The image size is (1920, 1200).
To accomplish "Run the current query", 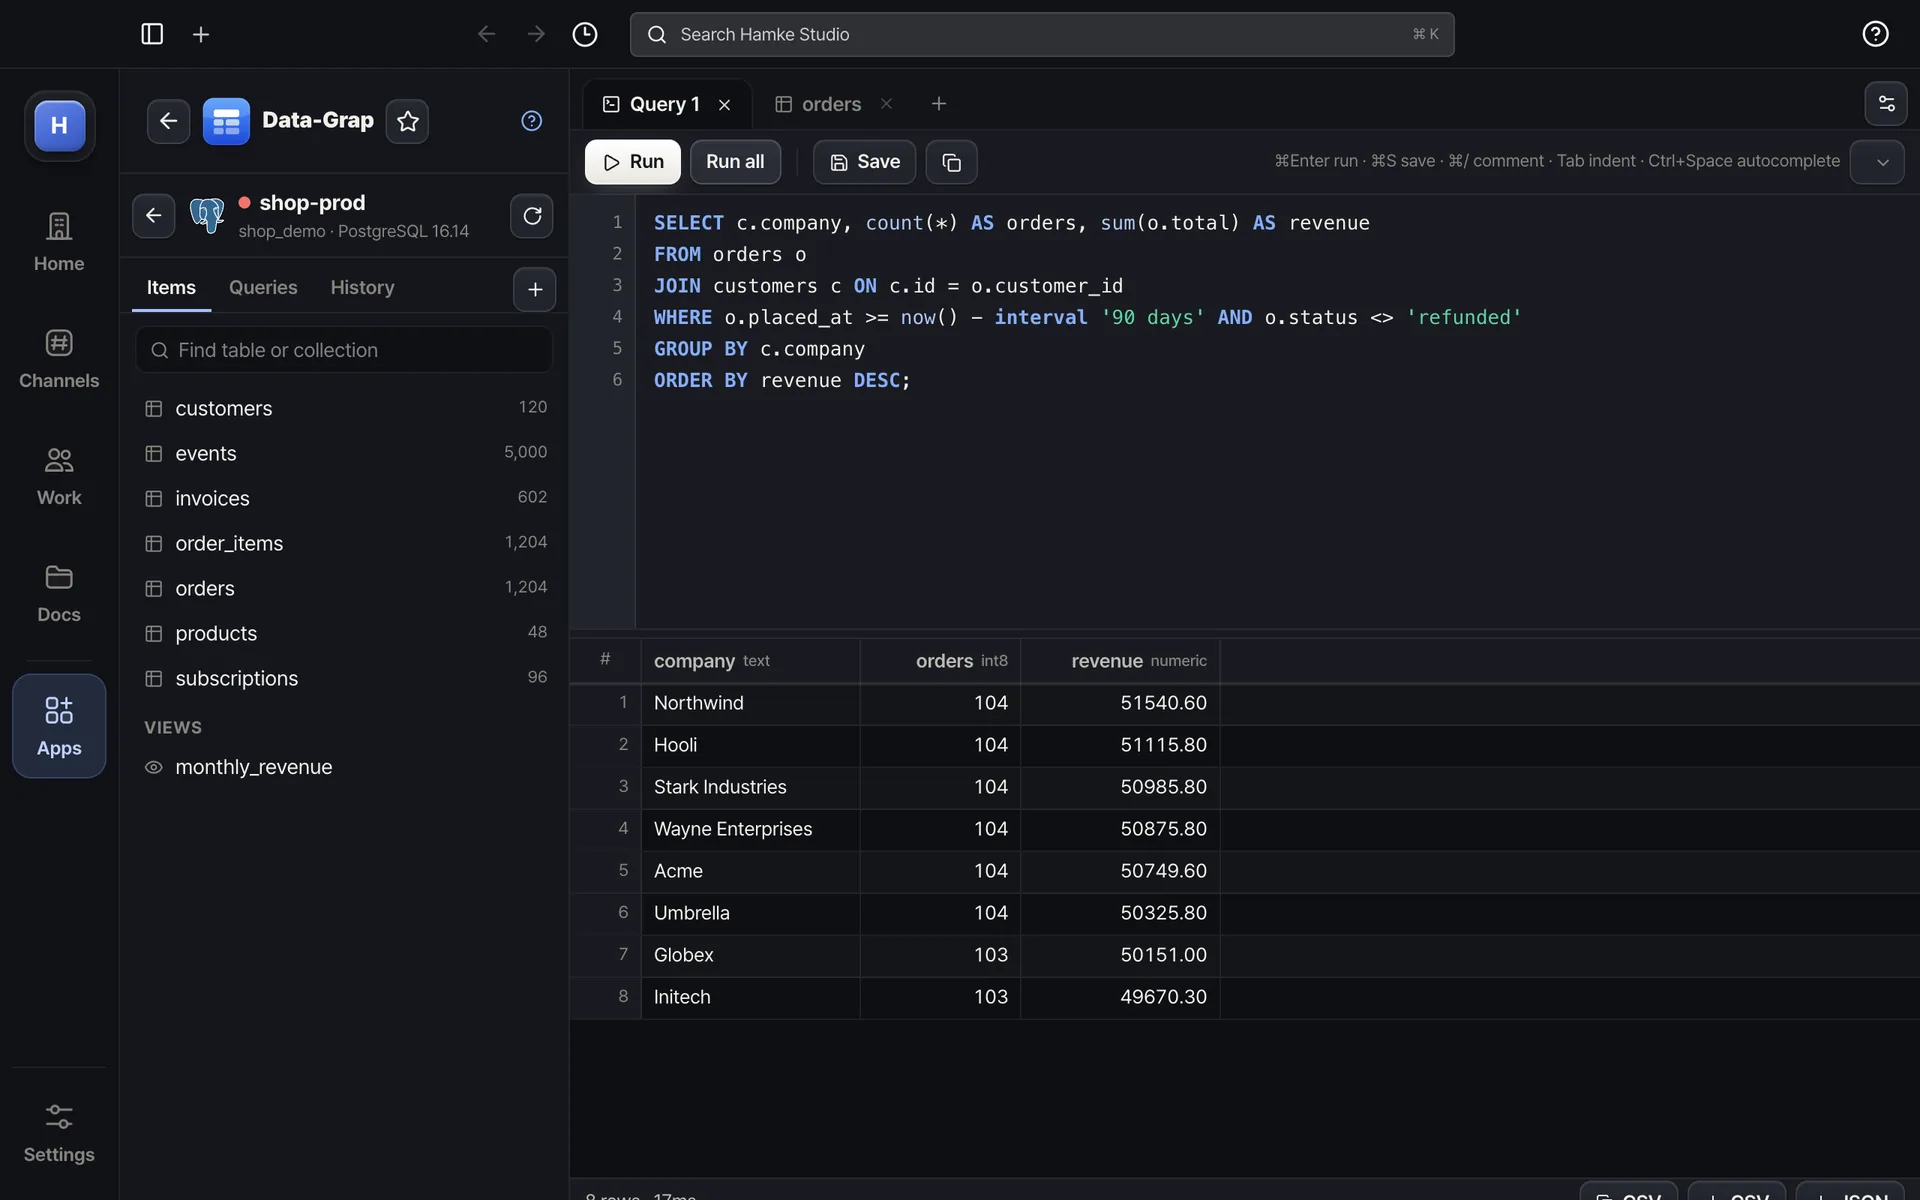I will coord(632,162).
